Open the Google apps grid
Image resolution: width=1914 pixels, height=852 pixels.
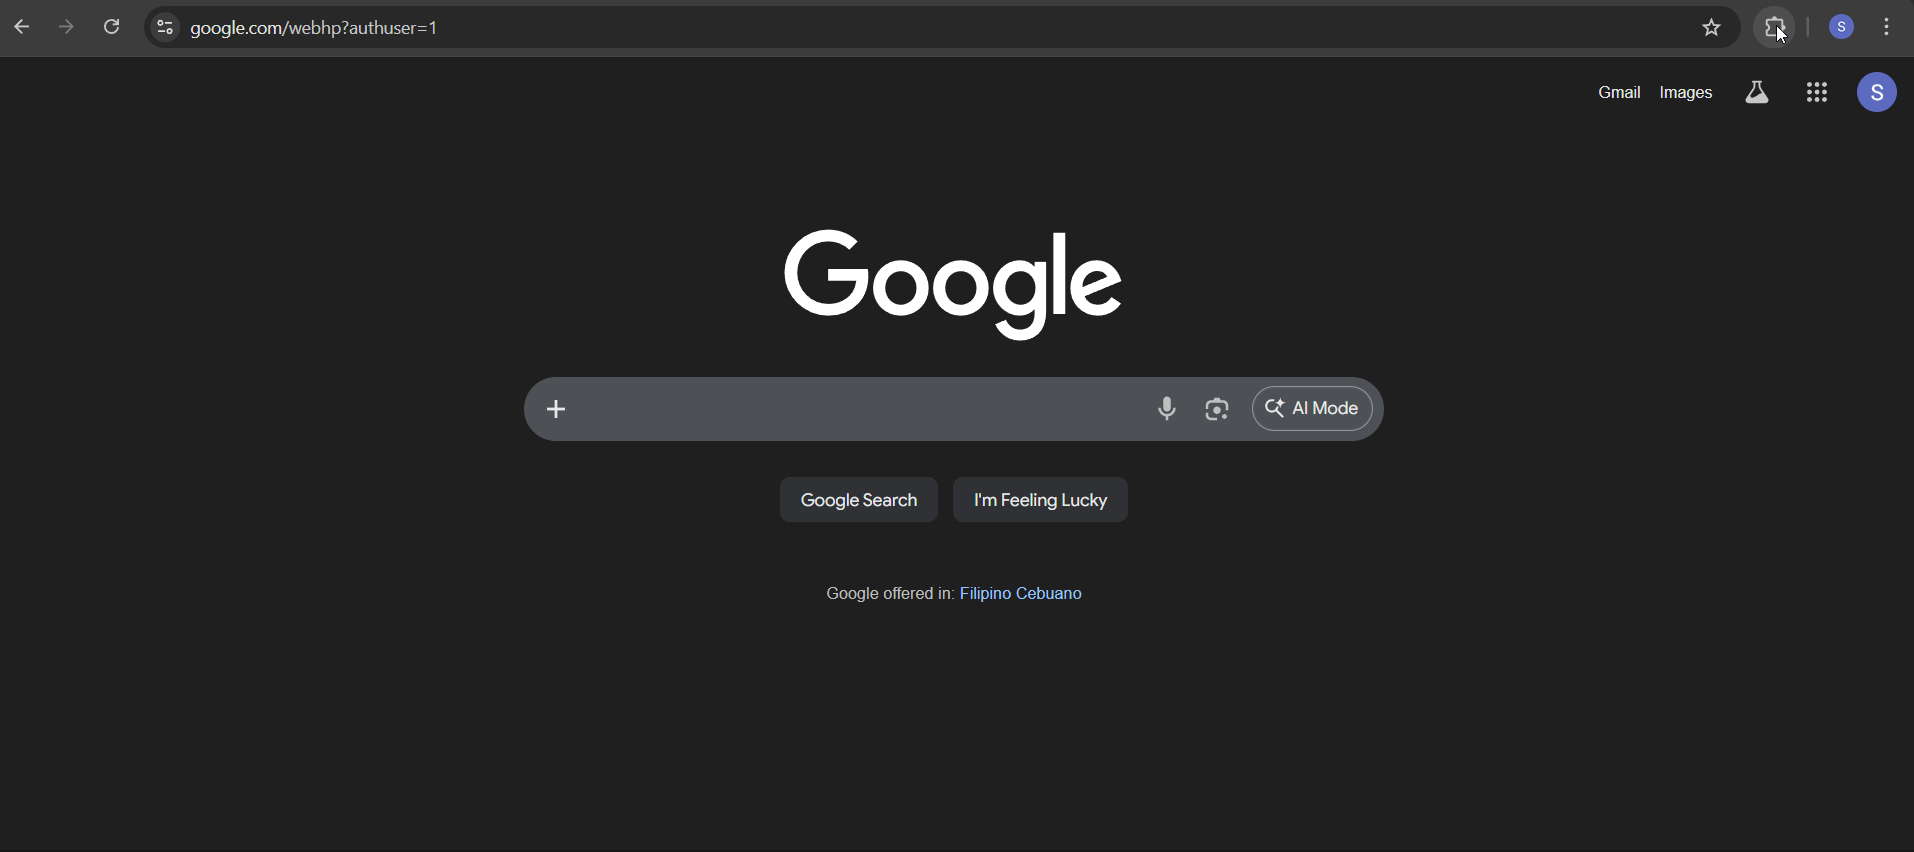(x=1817, y=93)
